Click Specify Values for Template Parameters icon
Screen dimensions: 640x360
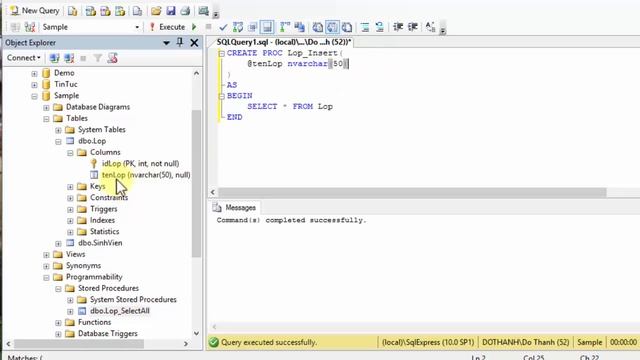(x=430, y=27)
